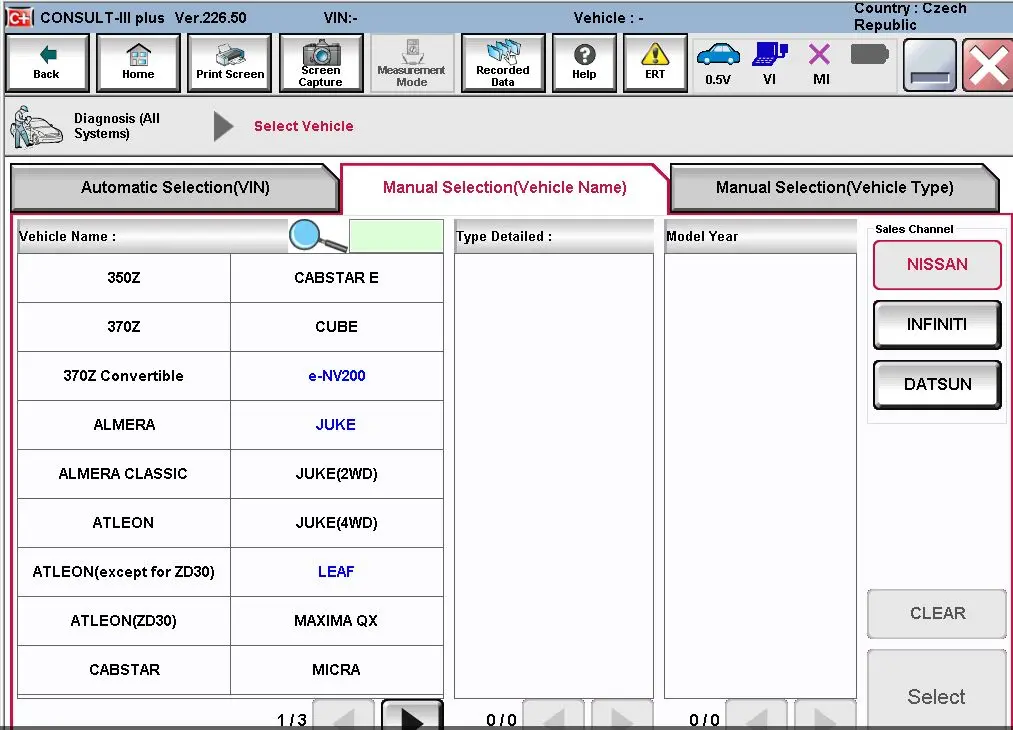Select NISSAN sales channel
This screenshot has width=1013, height=730.
[x=936, y=264]
